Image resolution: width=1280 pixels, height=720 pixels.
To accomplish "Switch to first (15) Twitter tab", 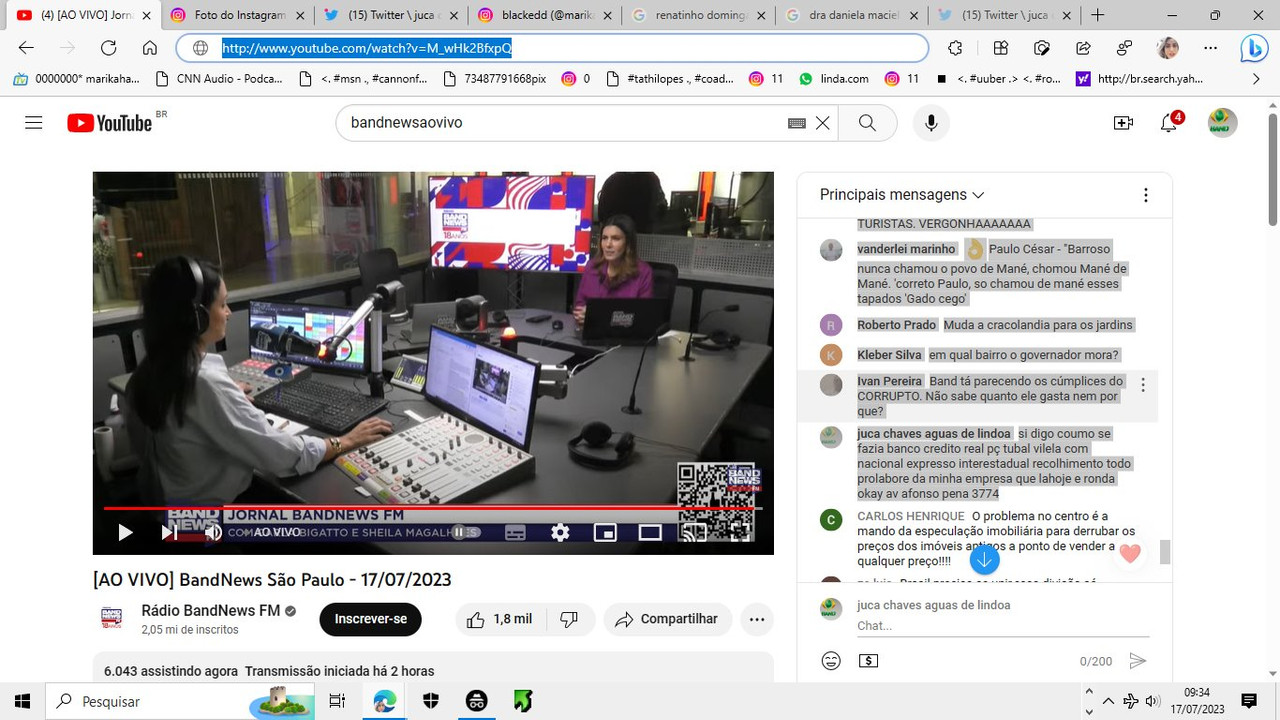I will click(x=390, y=15).
